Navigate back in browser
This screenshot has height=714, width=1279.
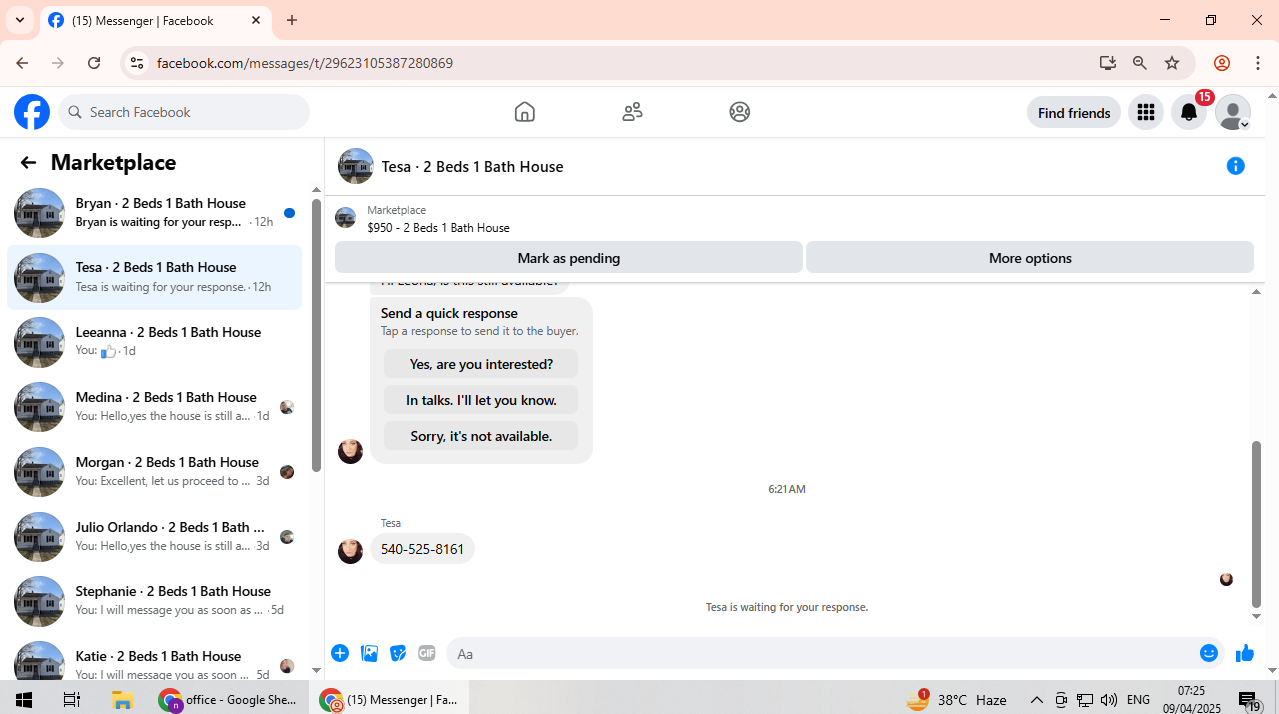[22, 63]
